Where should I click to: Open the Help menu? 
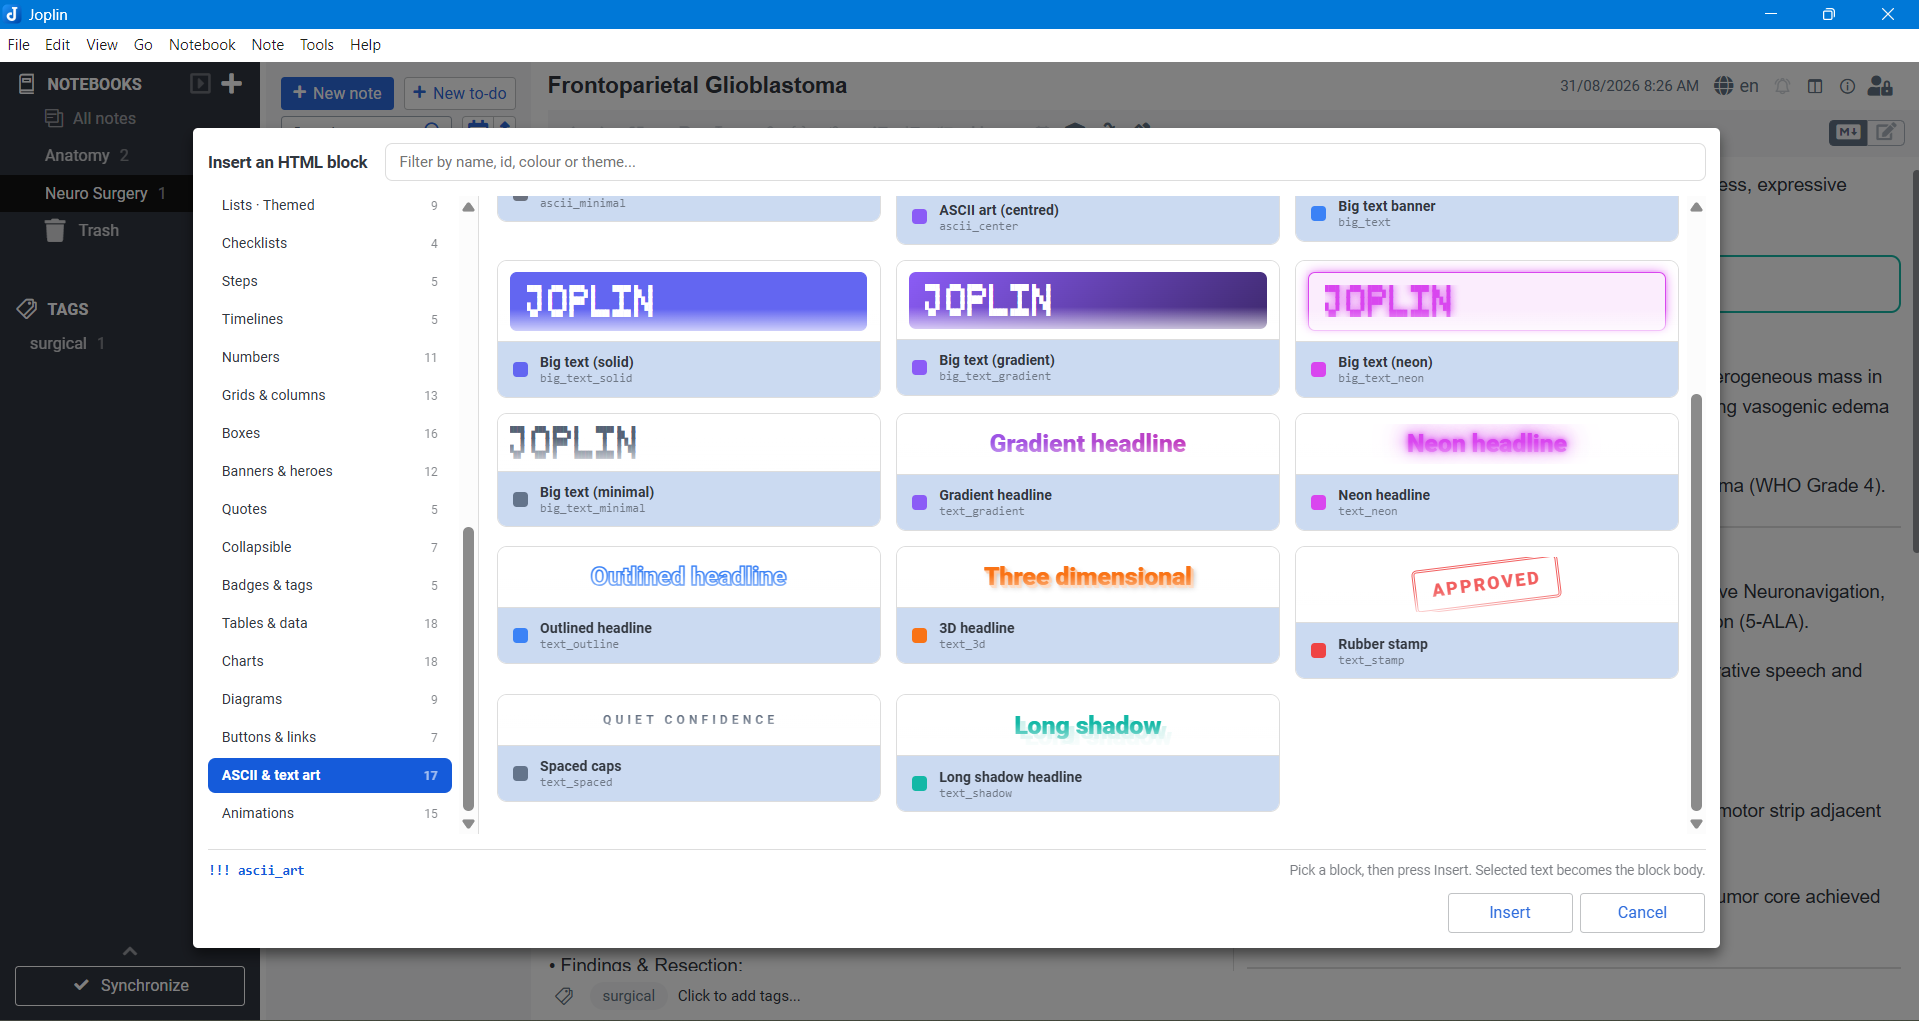365,45
